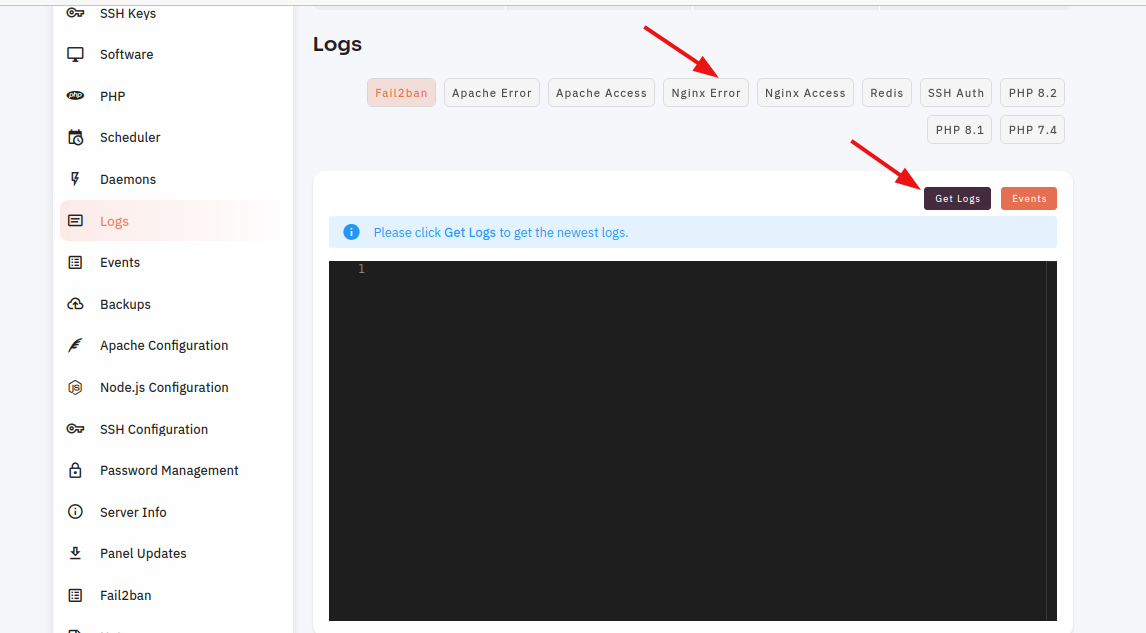Click the Password Management lock icon
The width and height of the screenshot is (1146, 633).
(x=75, y=471)
